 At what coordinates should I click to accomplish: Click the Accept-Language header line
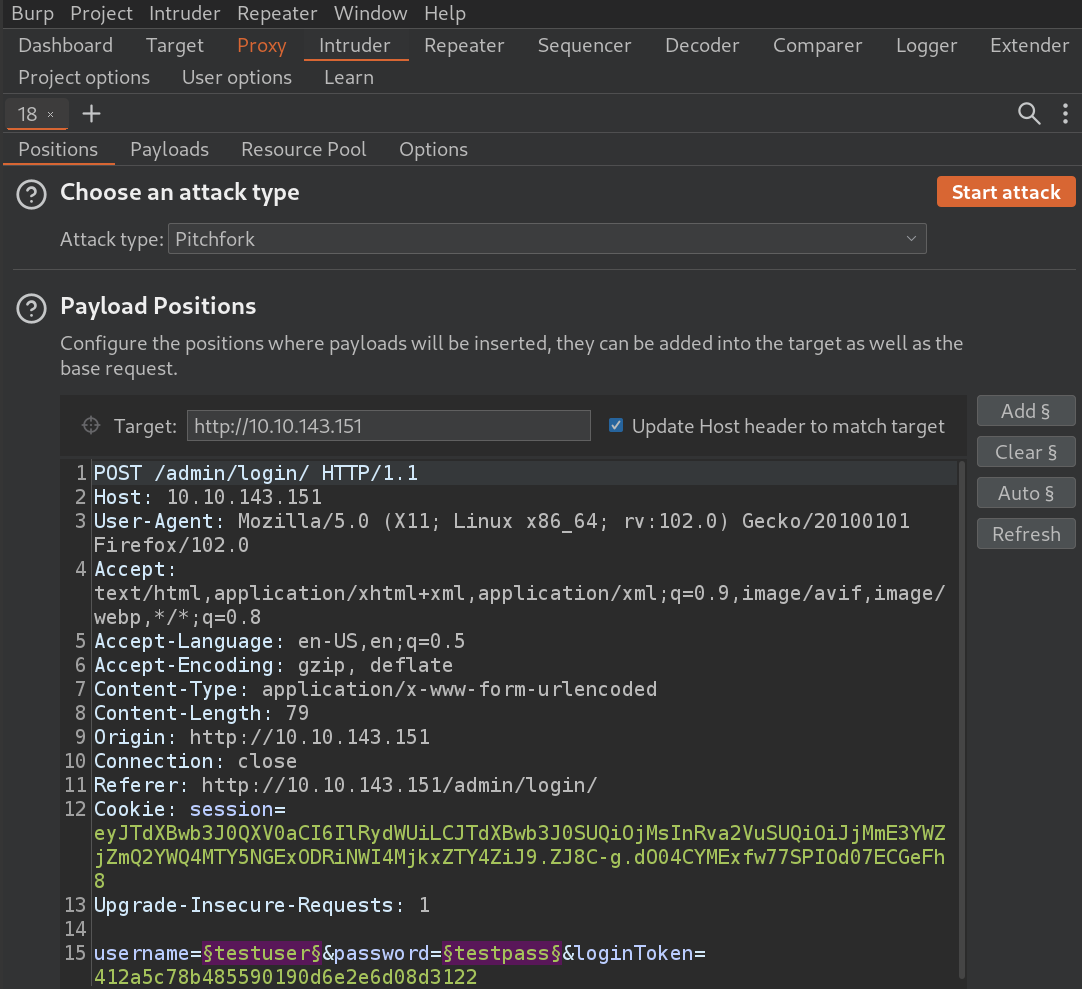point(279,641)
